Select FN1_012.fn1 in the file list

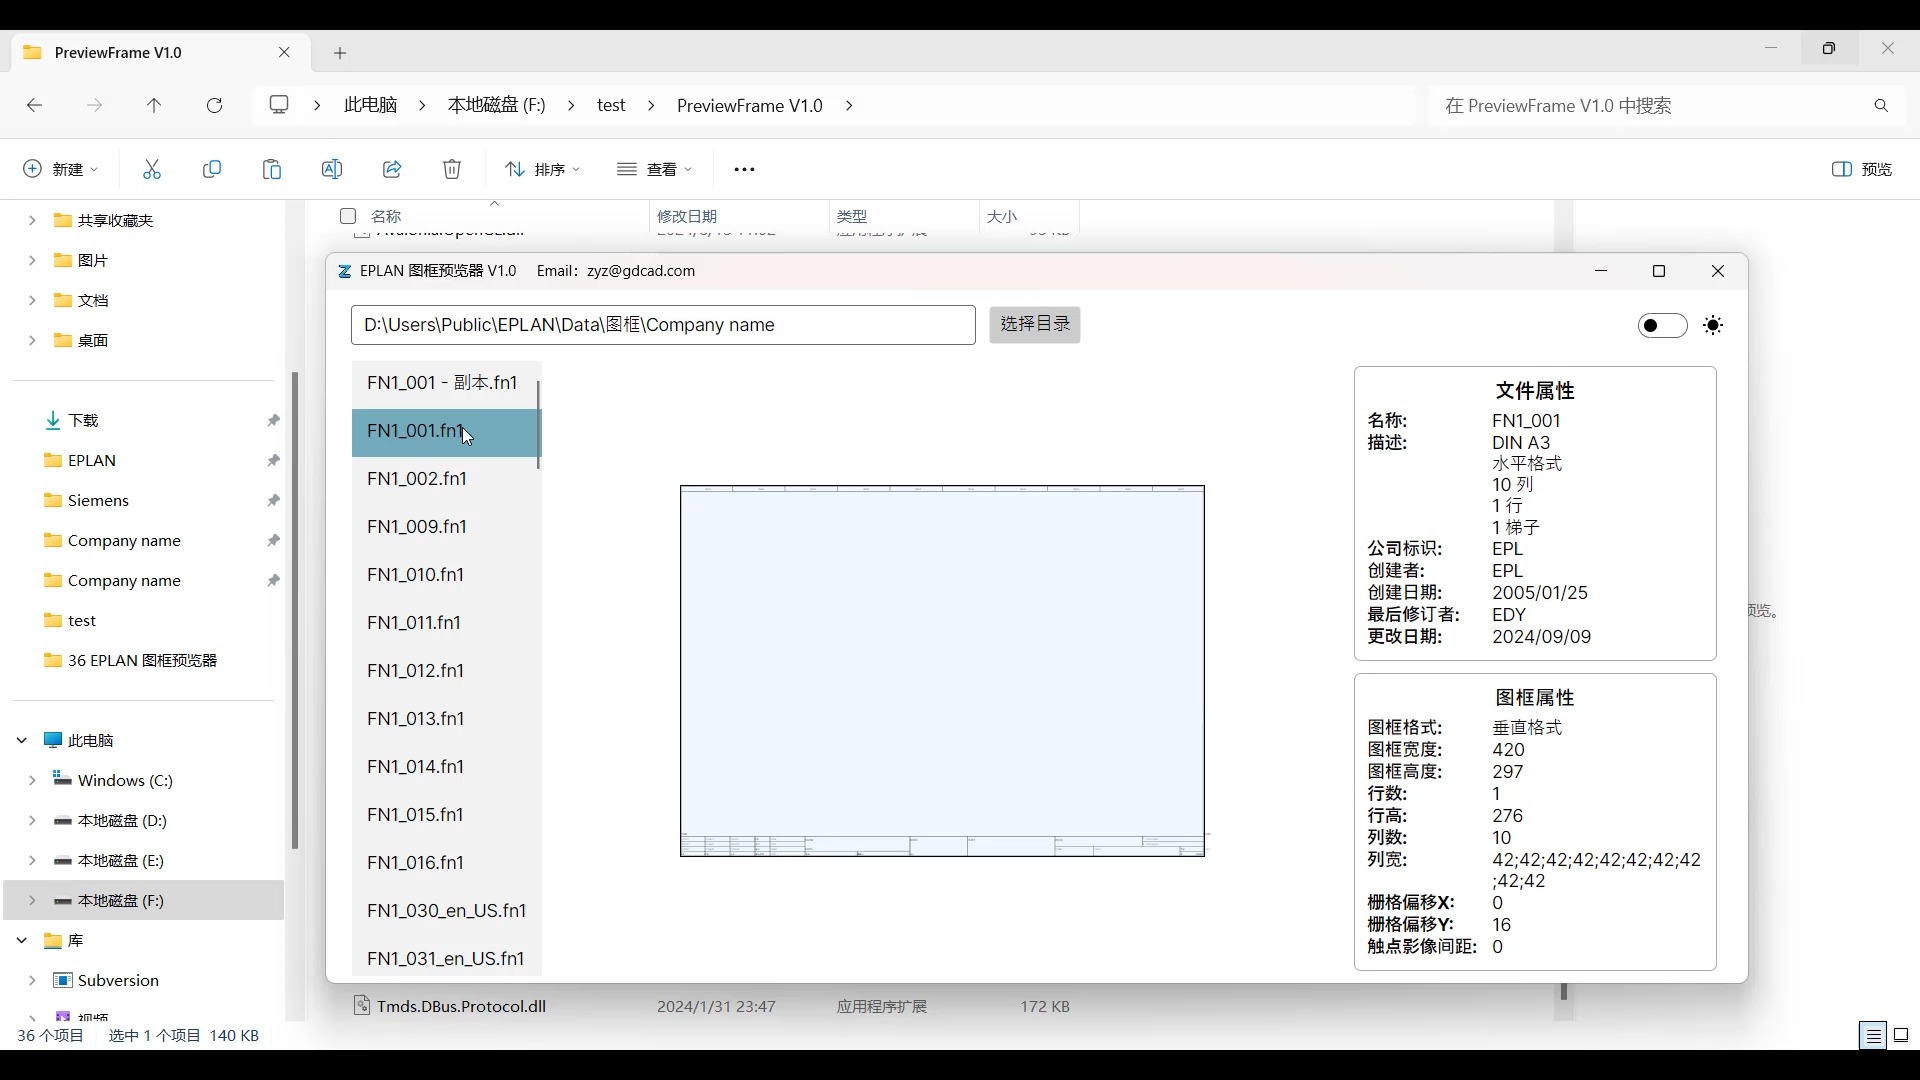(x=445, y=671)
